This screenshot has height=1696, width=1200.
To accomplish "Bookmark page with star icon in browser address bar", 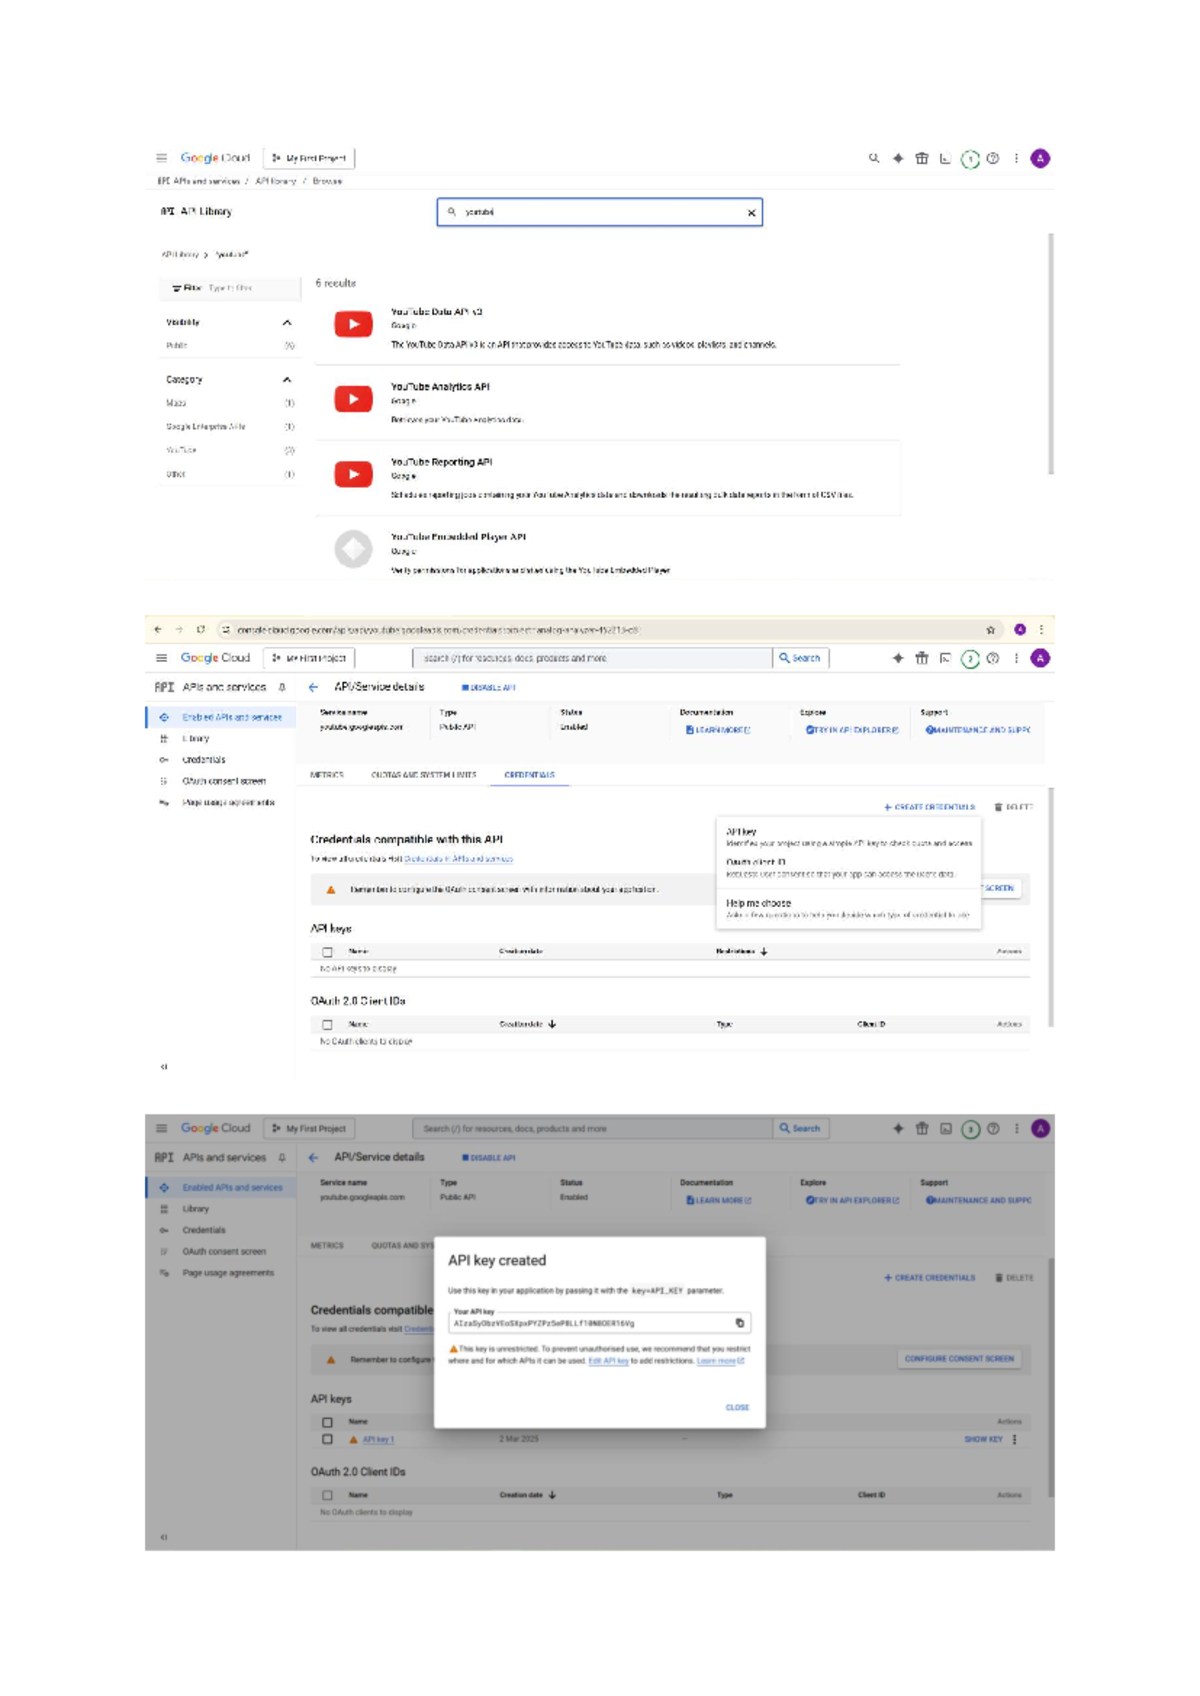I will pyautogui.click(x=991, y=630).
